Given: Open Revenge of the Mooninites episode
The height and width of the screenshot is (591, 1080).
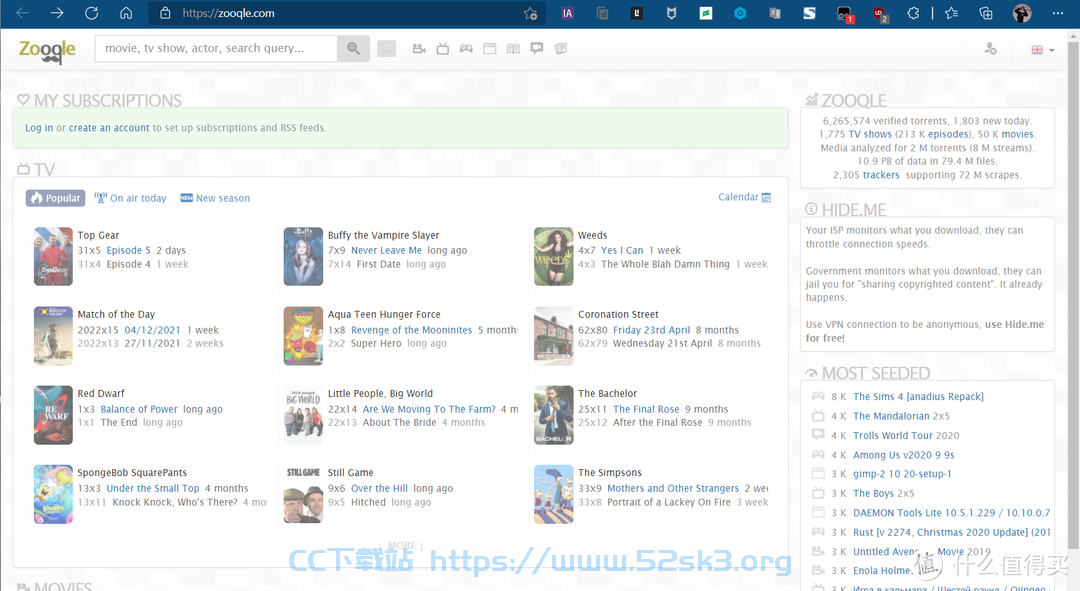Looking at the screenshot, I should (411, 330).
